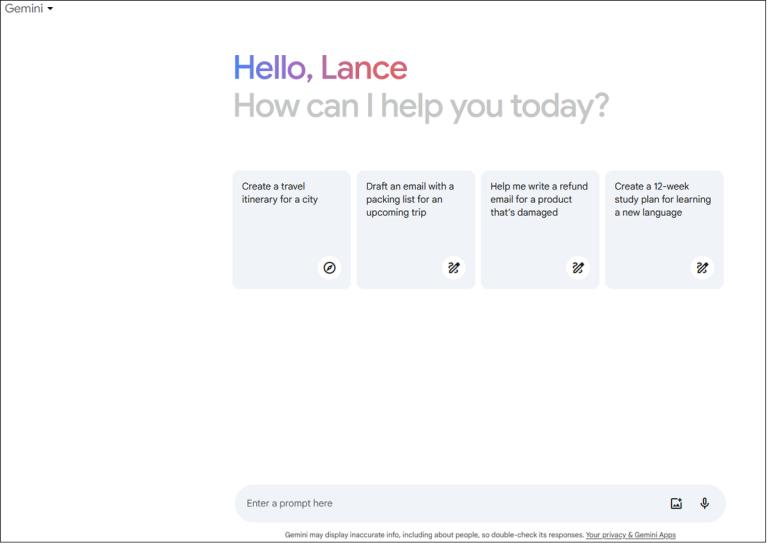Click 'How can I help you today?' heading
Viewport: 768px width, 545px height.
tap(421, 106)
